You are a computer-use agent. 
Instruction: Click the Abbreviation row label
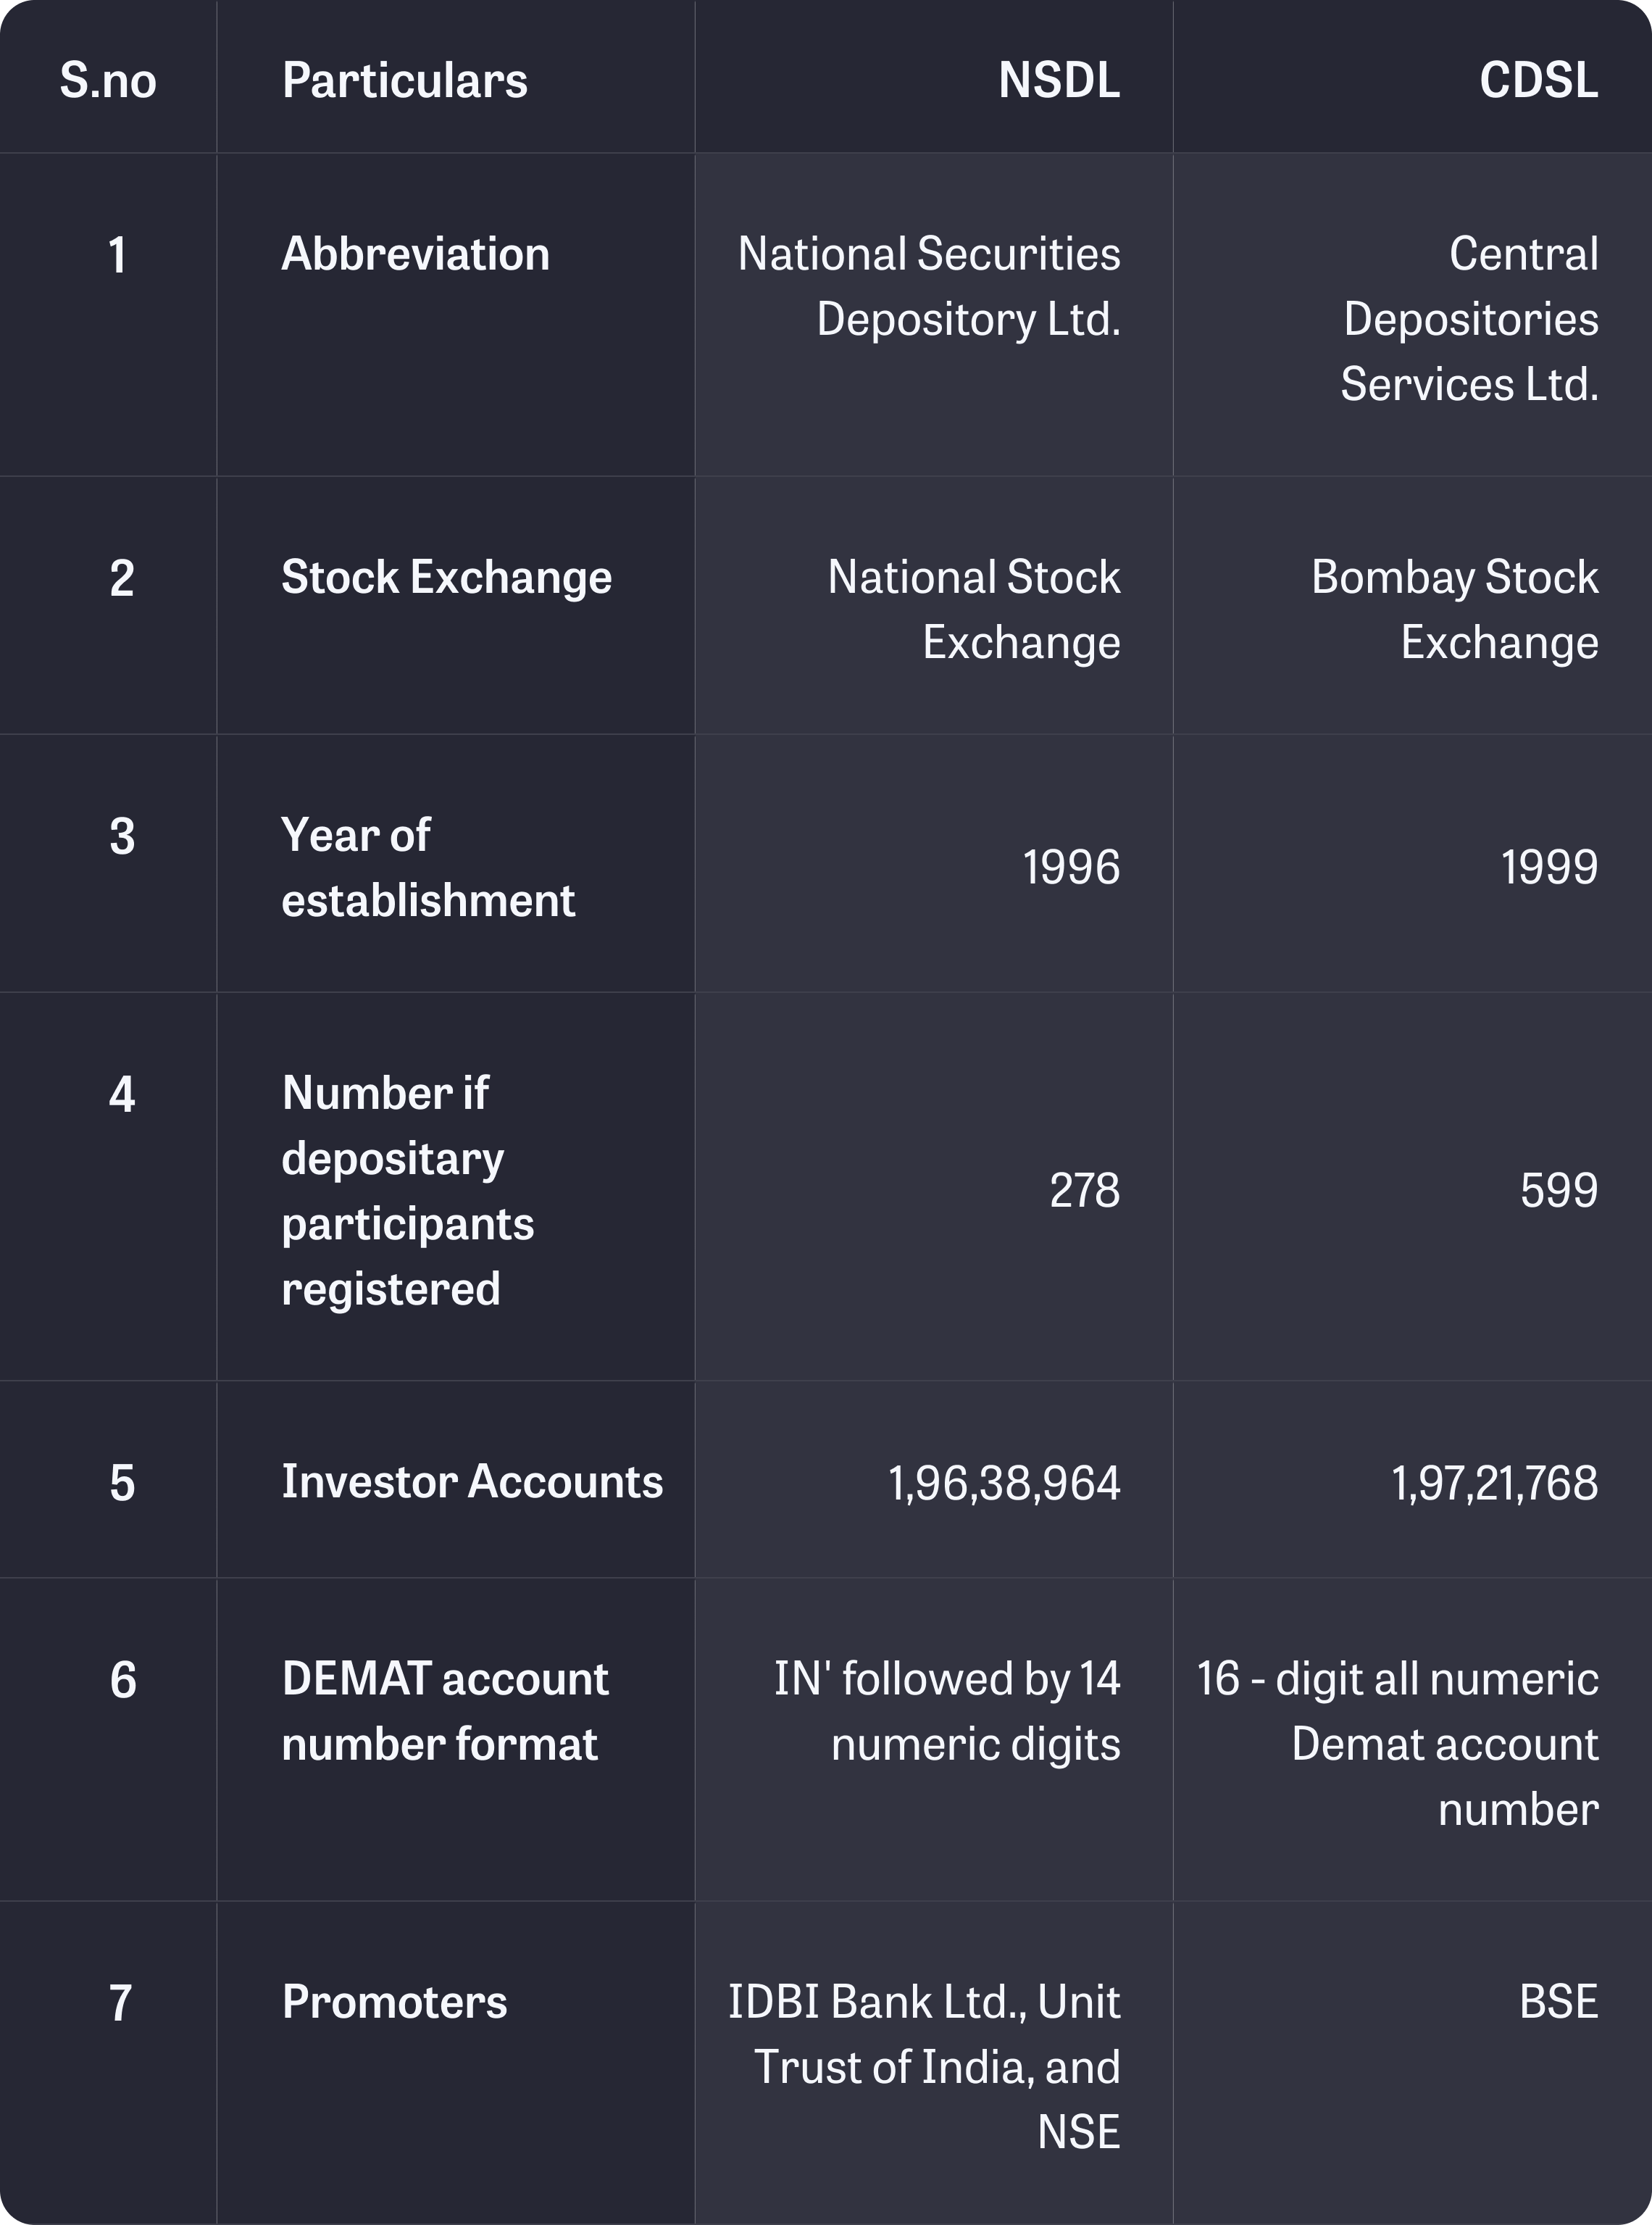[x=415, y=254]
